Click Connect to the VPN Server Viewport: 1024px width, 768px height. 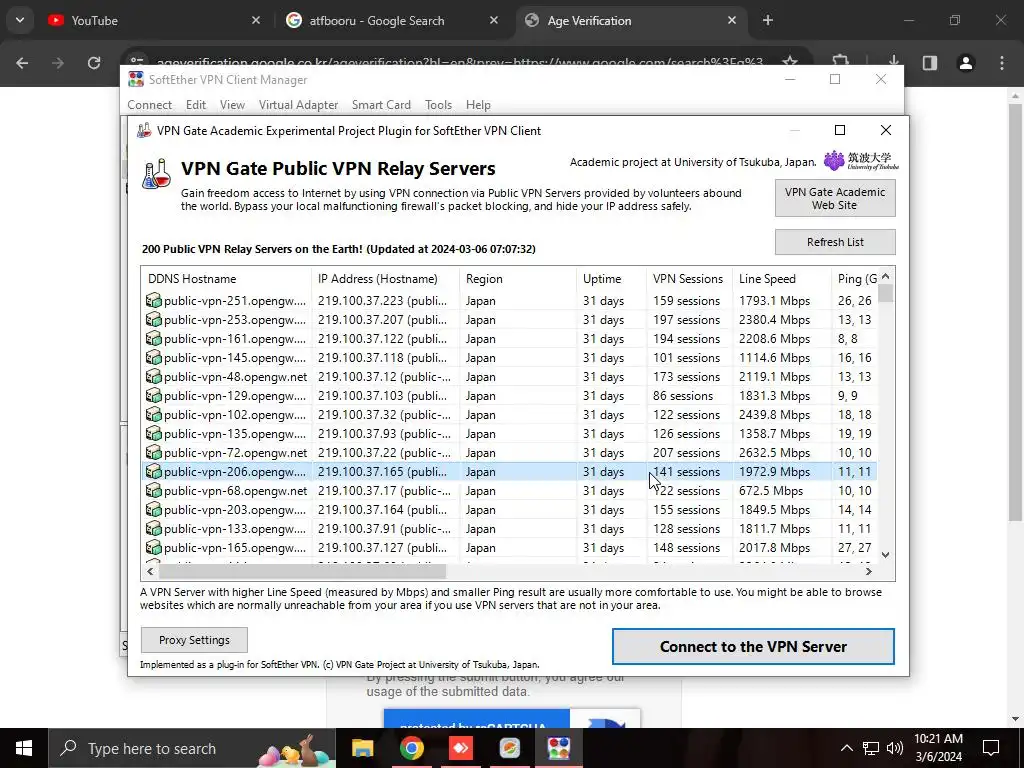click(753, 647)
